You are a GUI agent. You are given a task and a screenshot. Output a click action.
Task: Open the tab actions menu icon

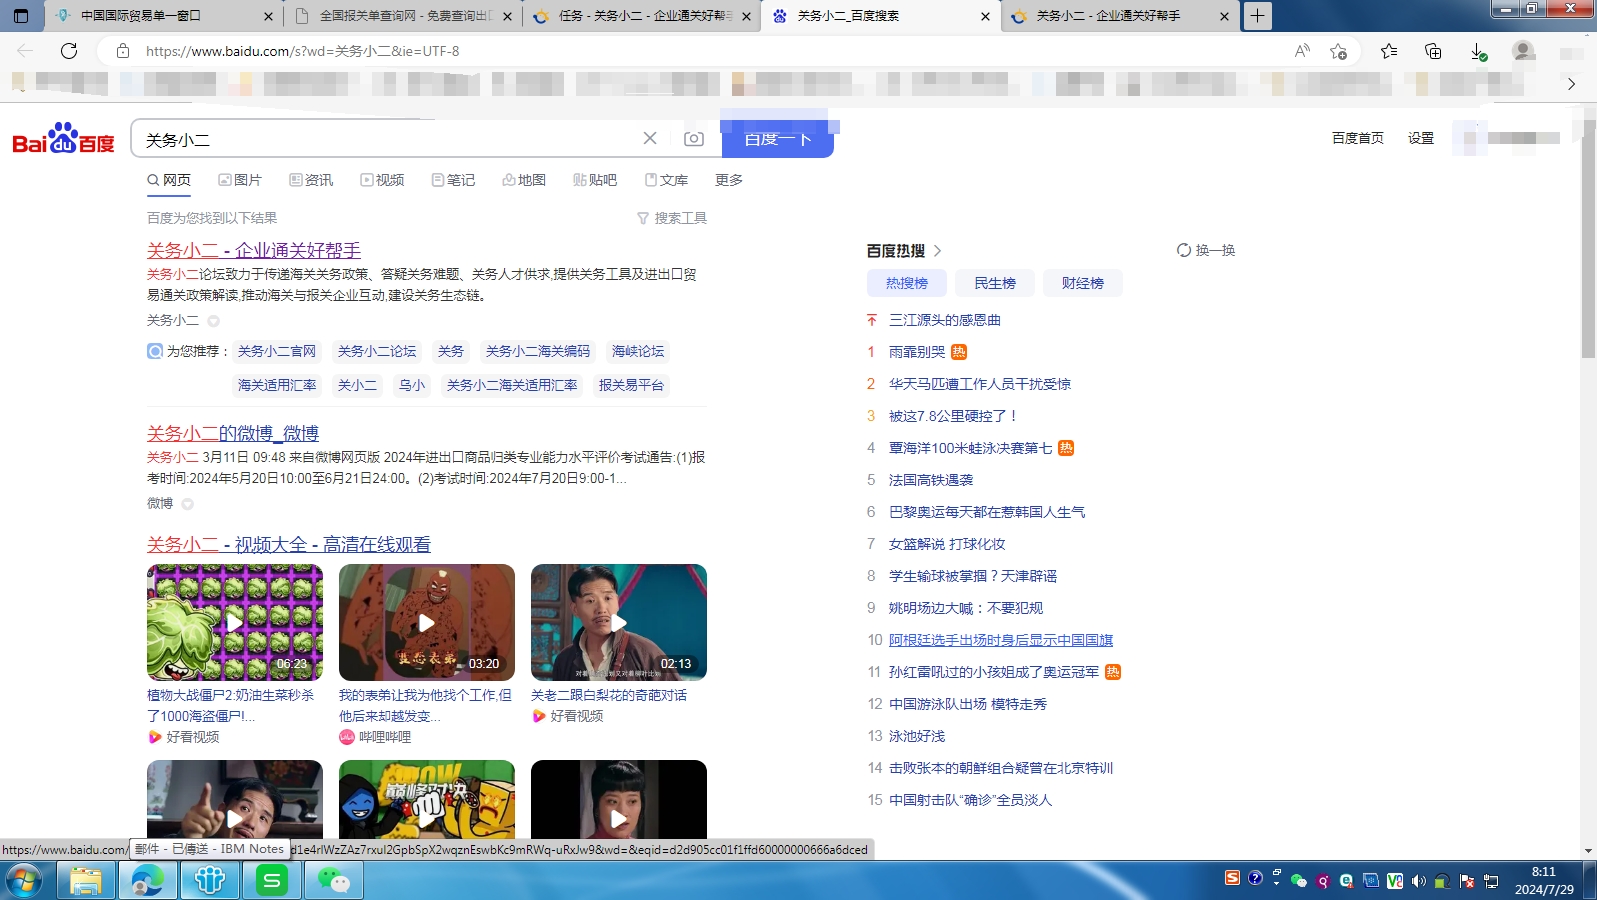click(21, 16)
